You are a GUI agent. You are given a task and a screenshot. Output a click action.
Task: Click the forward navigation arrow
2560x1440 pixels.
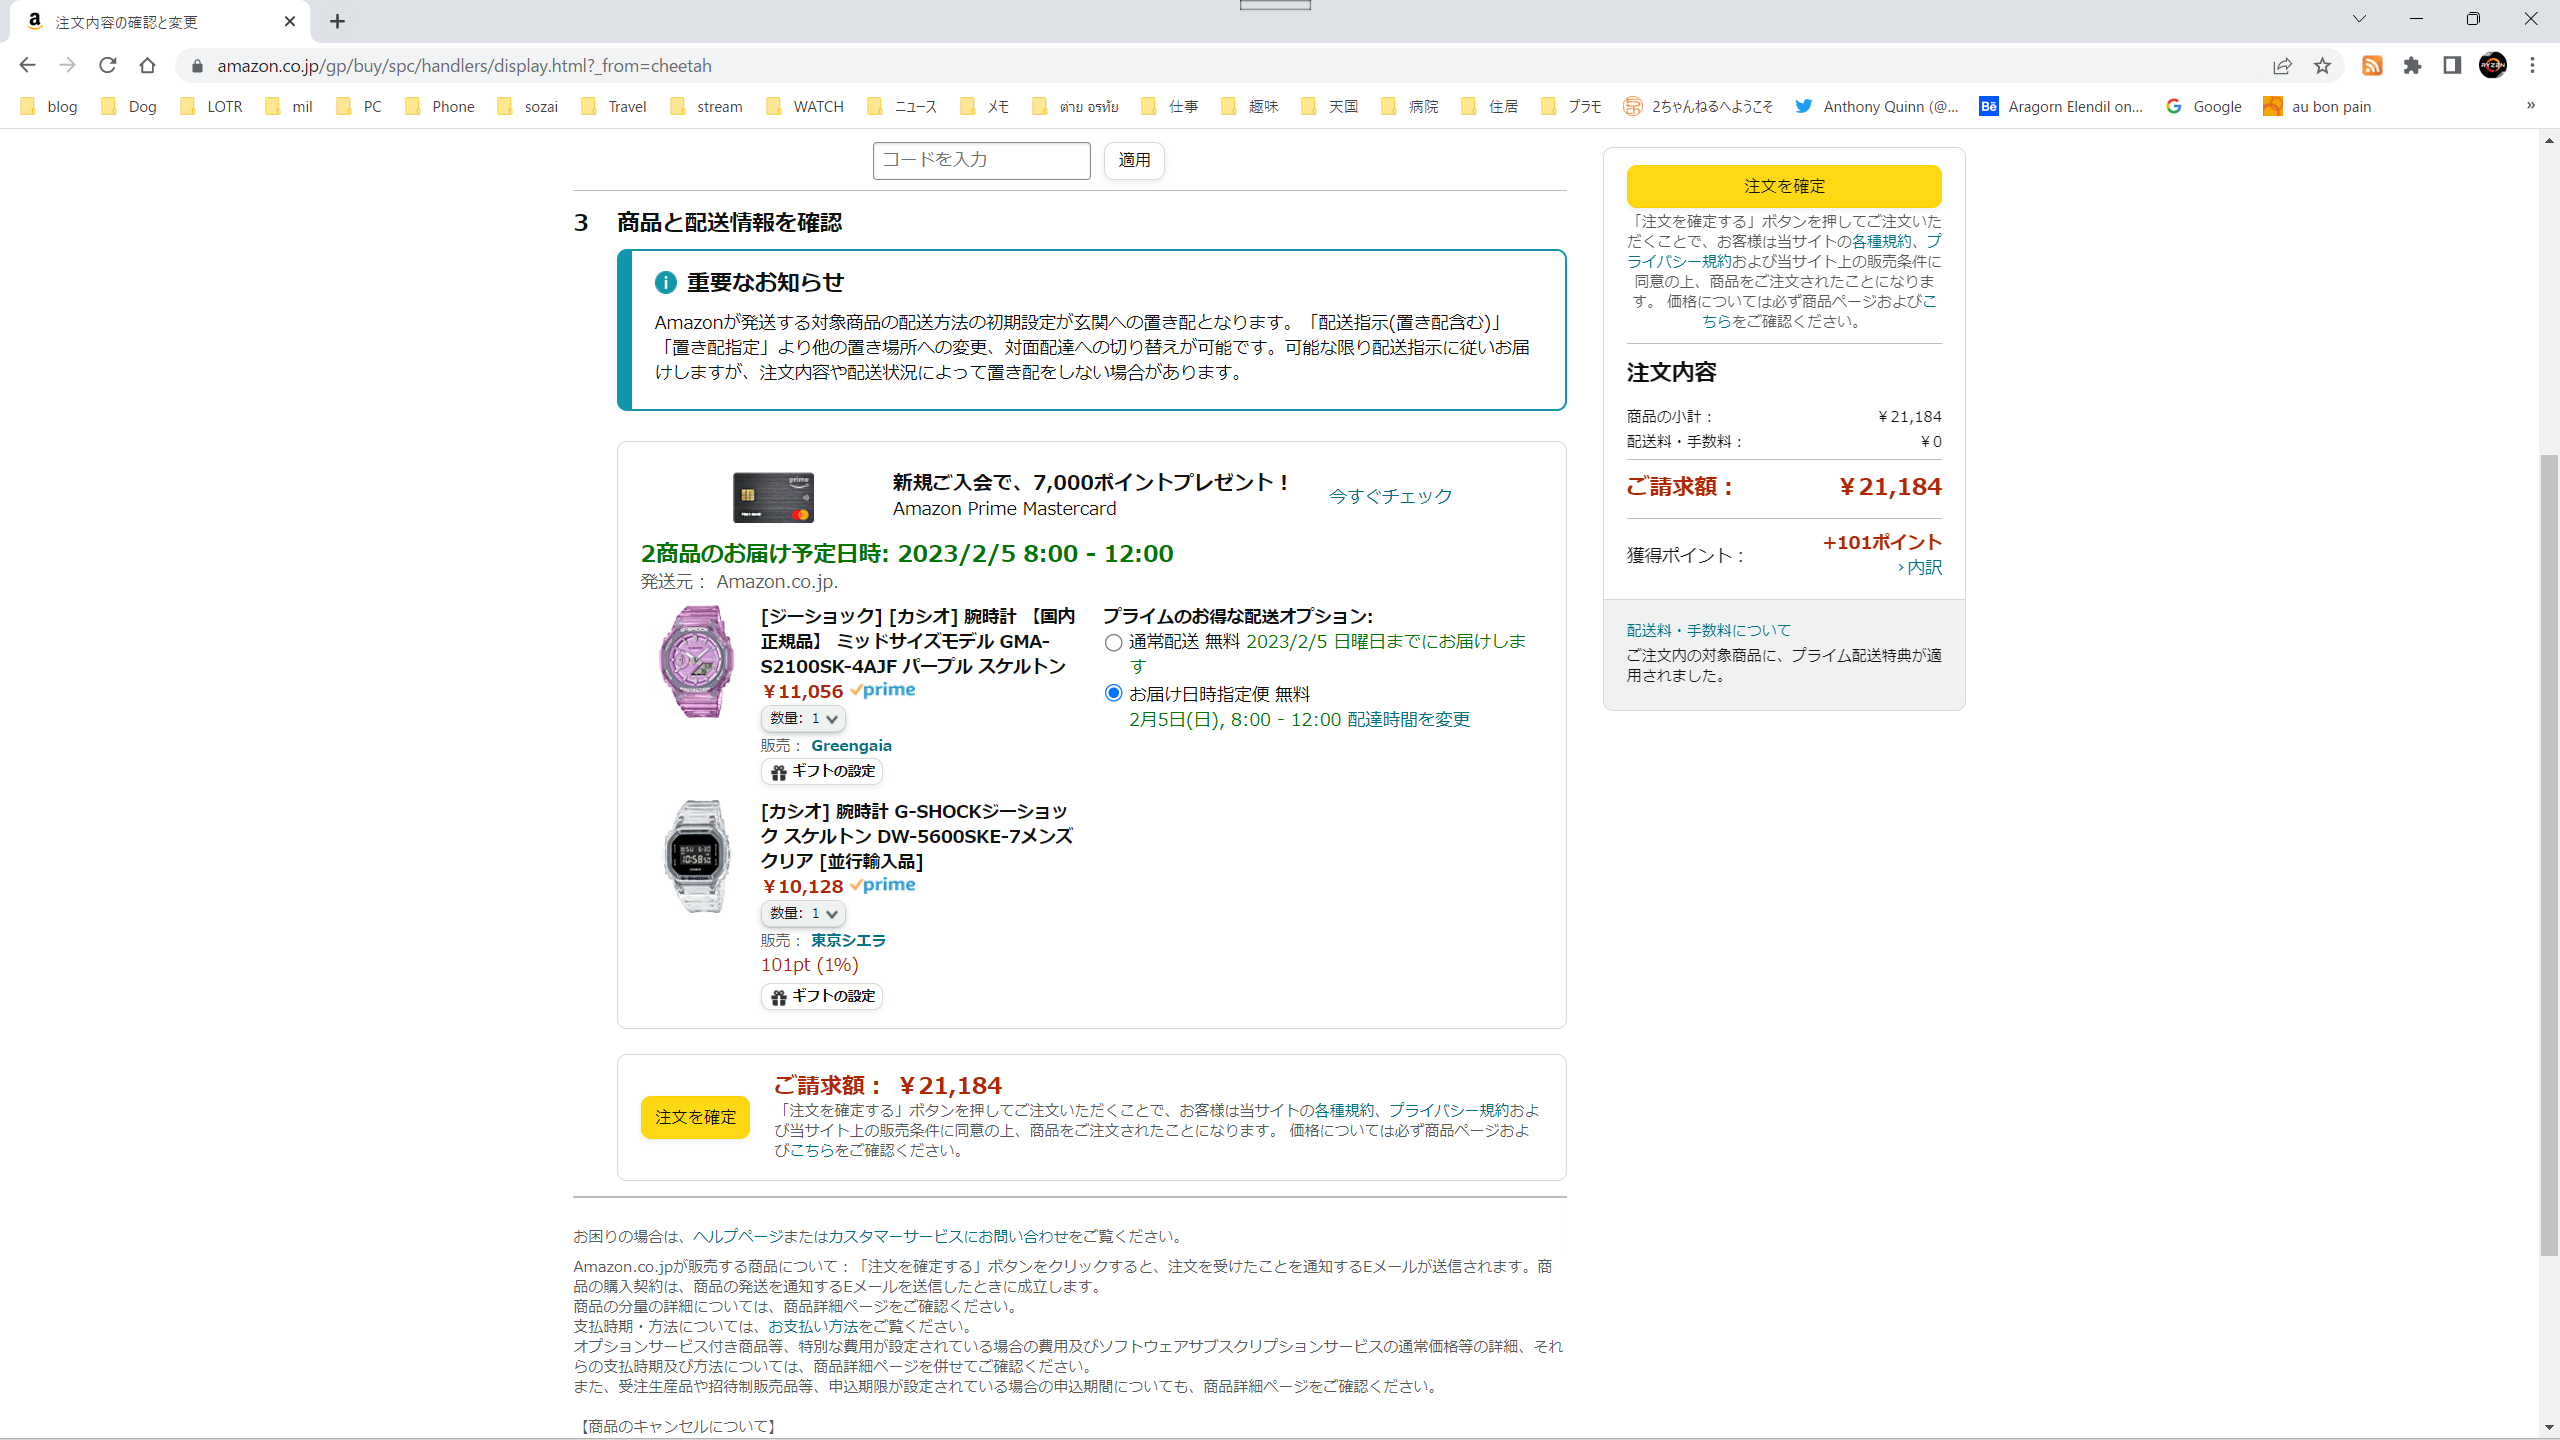(x=67, y=65)
